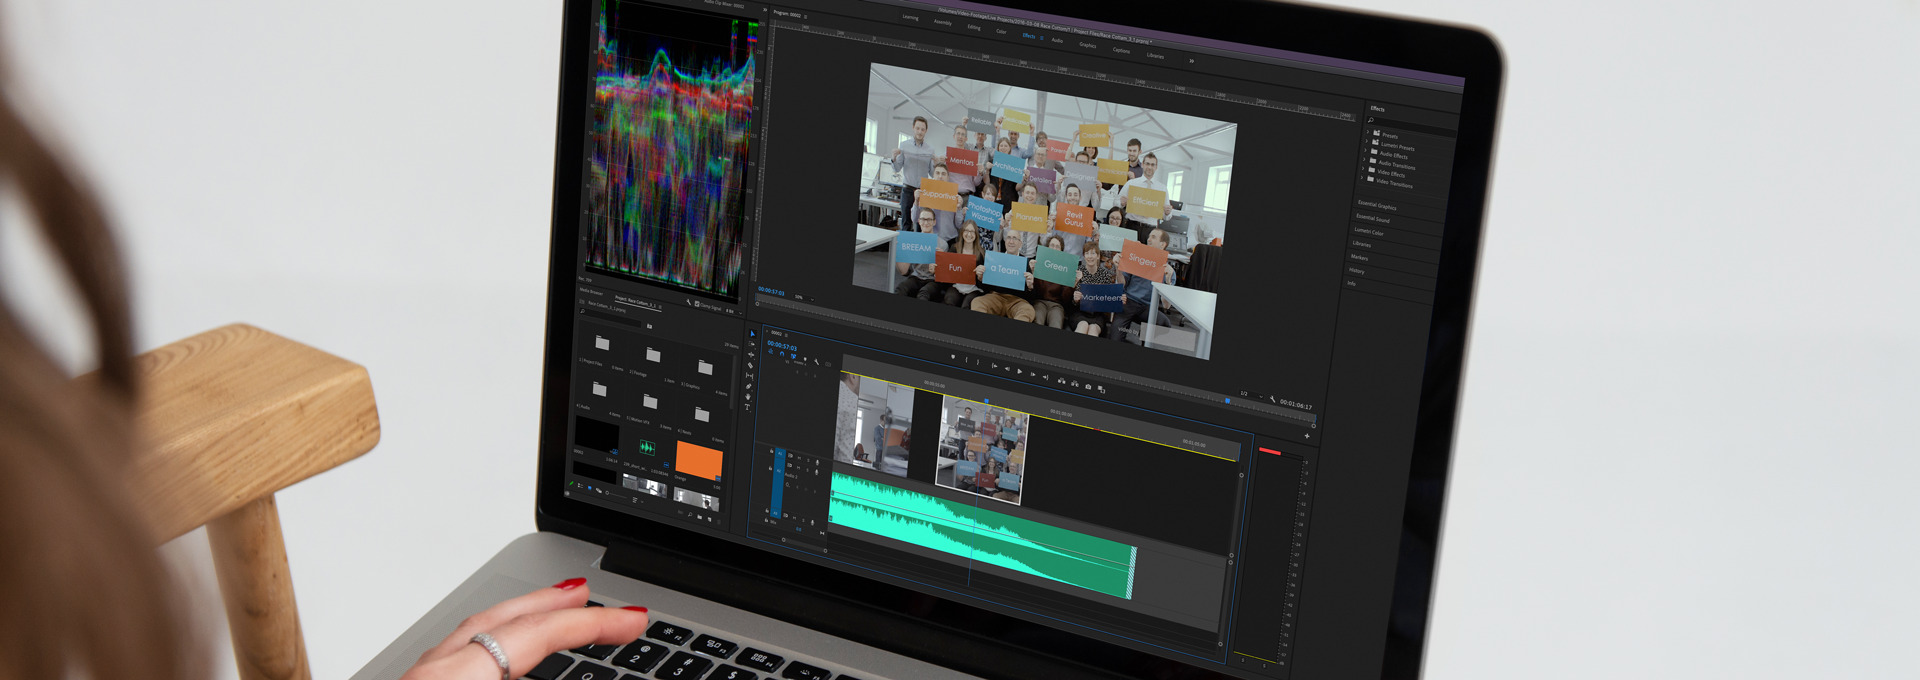The image size is (1920, 680).
Task: Switch to the Editing workspace
Action: tap(974, 27)
